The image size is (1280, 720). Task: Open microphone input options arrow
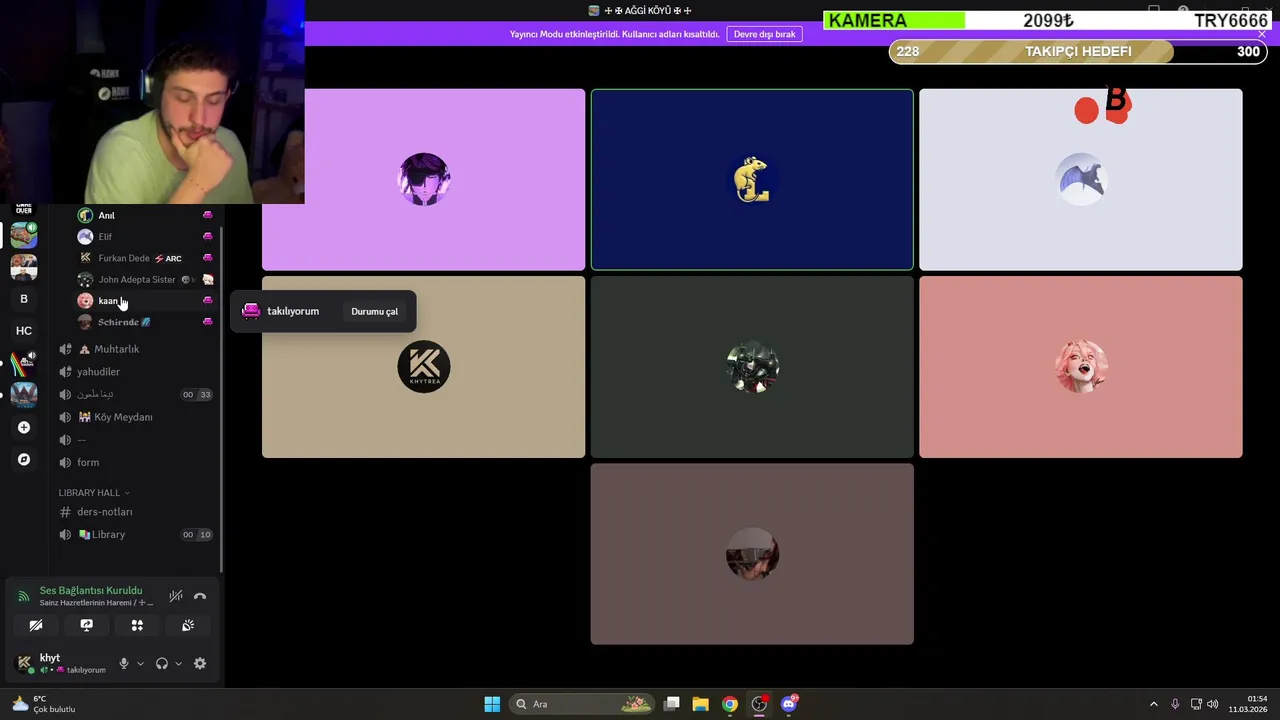coord(140,663)
